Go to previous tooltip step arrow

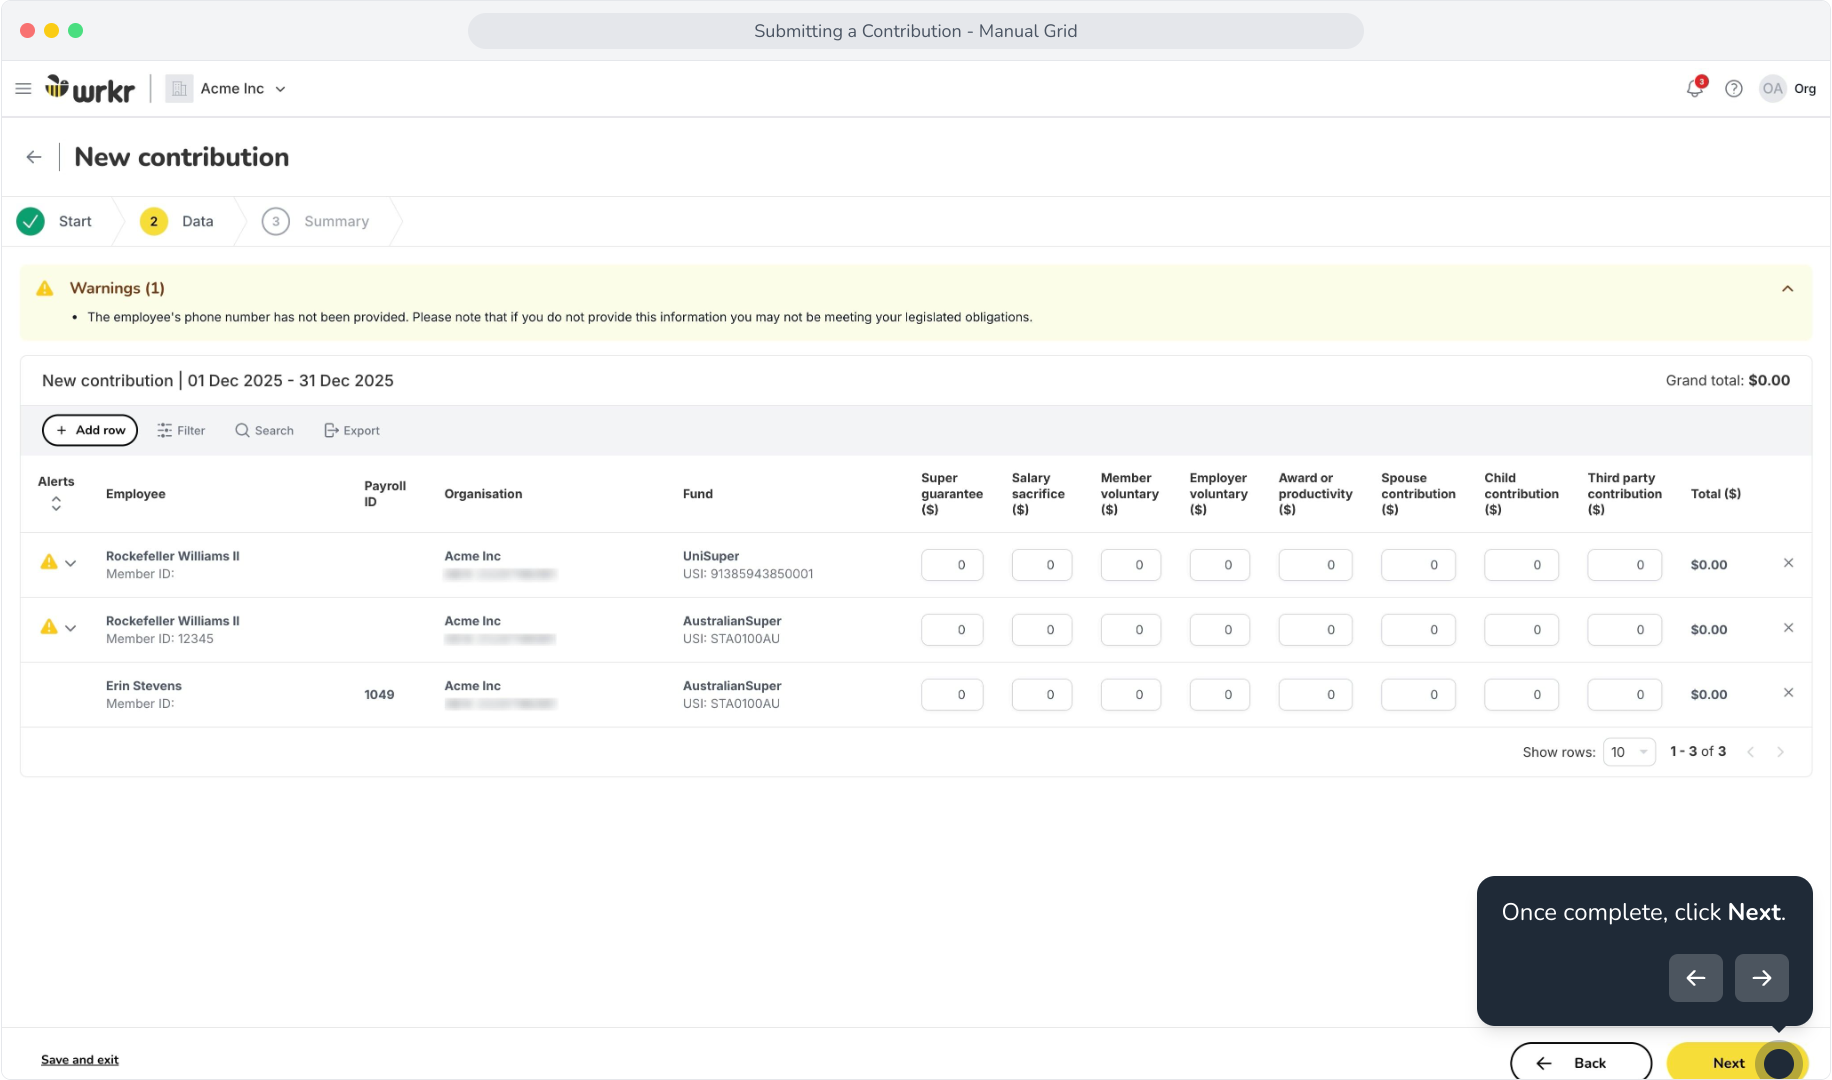click(x=1695, y=978)
